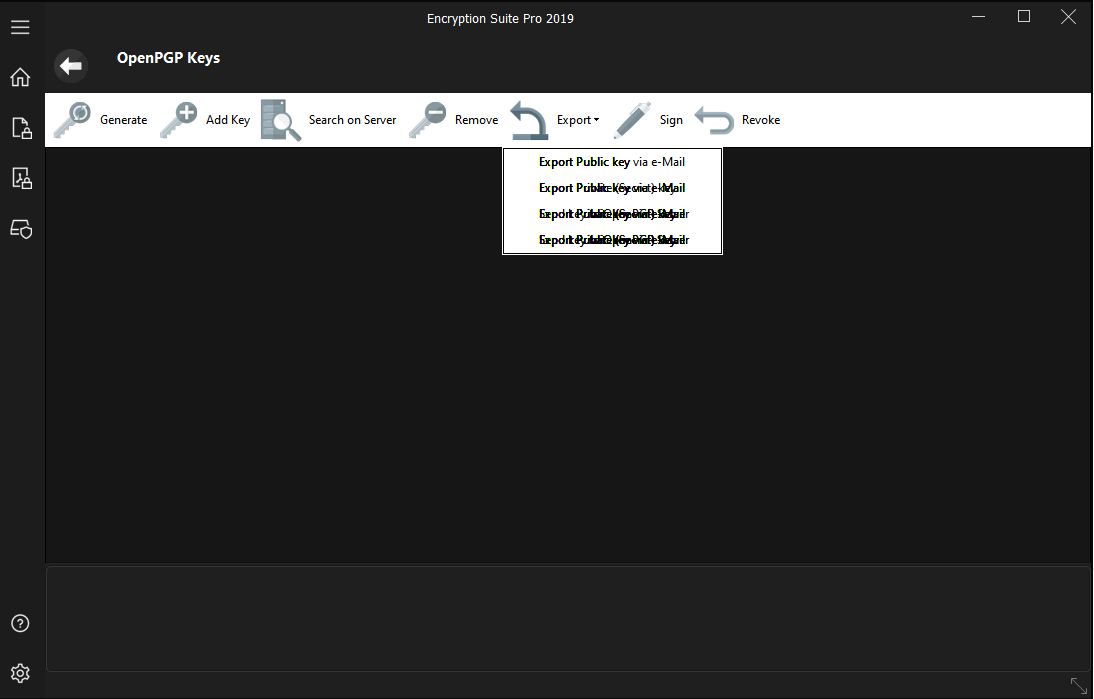1094x699 pixels.
Task: Click the Encryption Suite Pro 2019 title
Action: click(x=500, y=19)
